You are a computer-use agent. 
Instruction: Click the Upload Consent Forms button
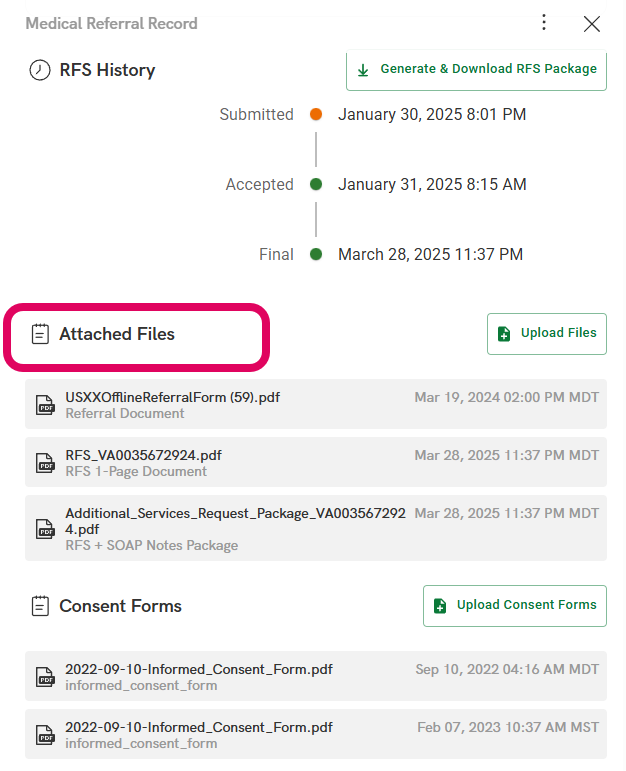pos(514,606)
